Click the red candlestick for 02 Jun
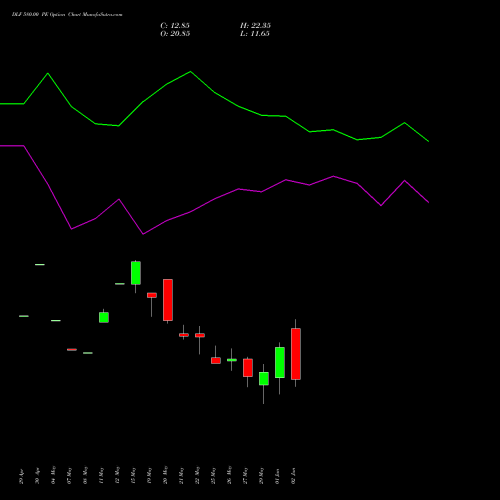Screen dimensions: 500x500 pyautogui.click(x=296, y=354)
